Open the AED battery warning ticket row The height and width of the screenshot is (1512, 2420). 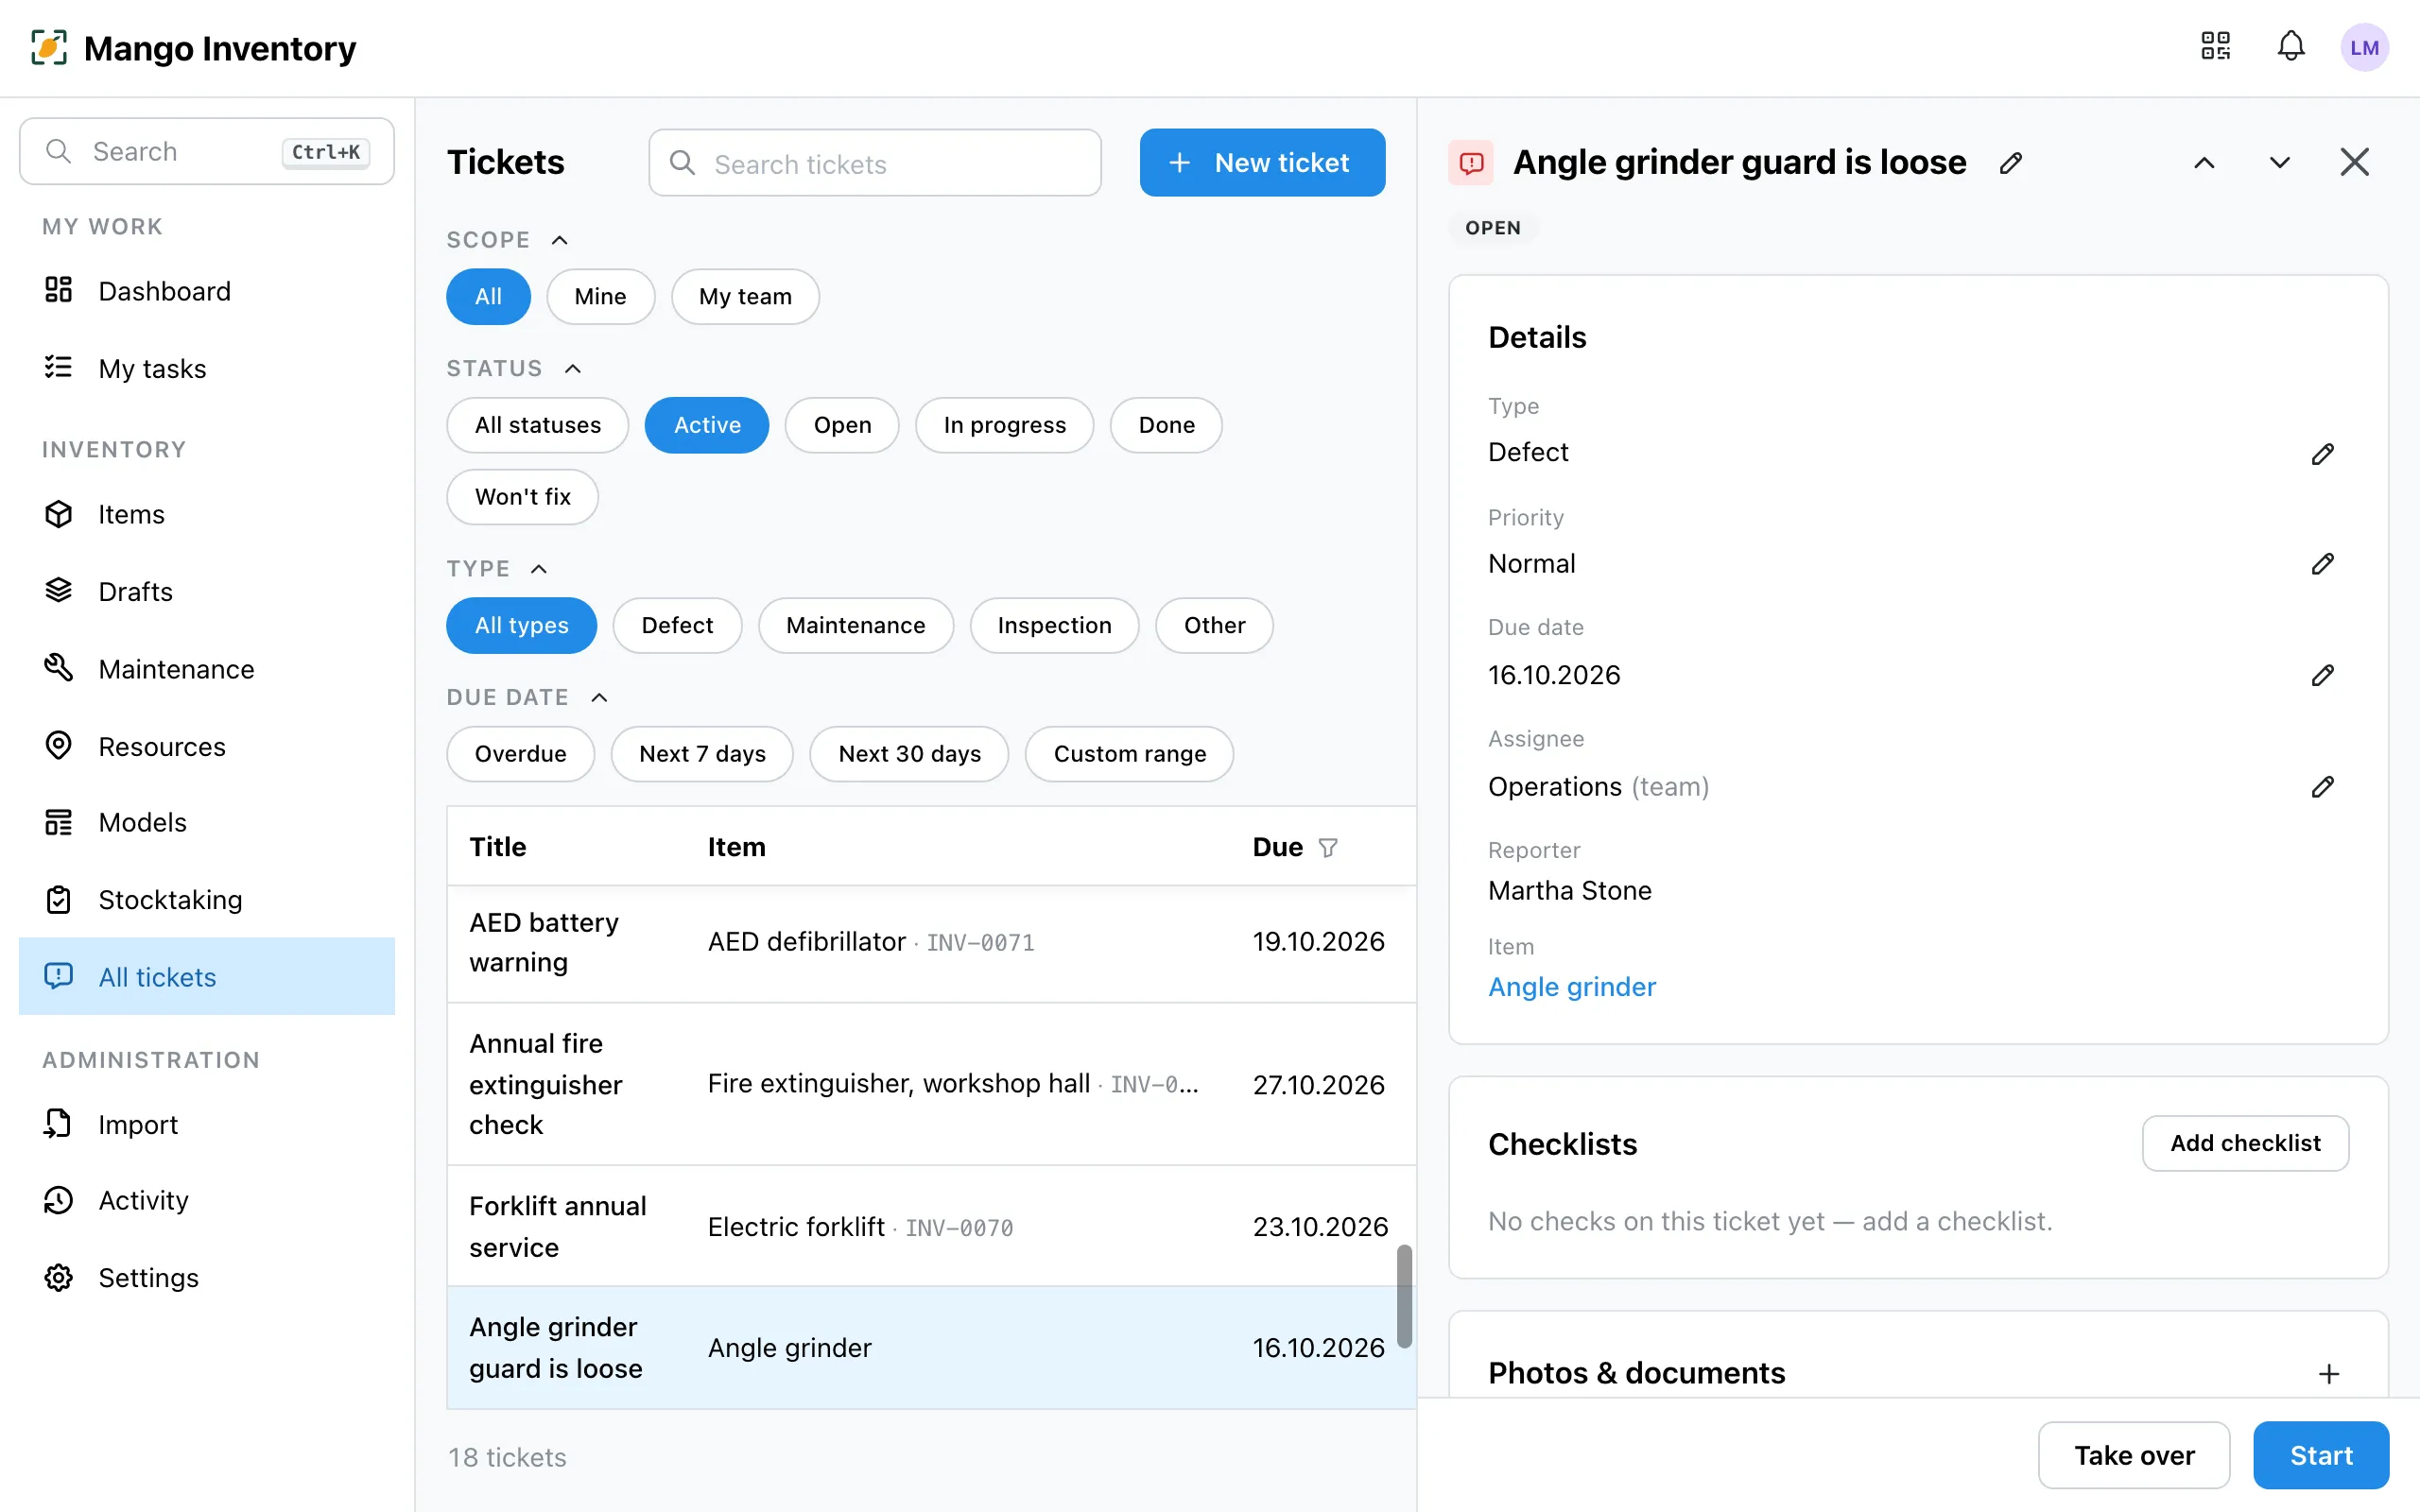click(x=931, y=944)
